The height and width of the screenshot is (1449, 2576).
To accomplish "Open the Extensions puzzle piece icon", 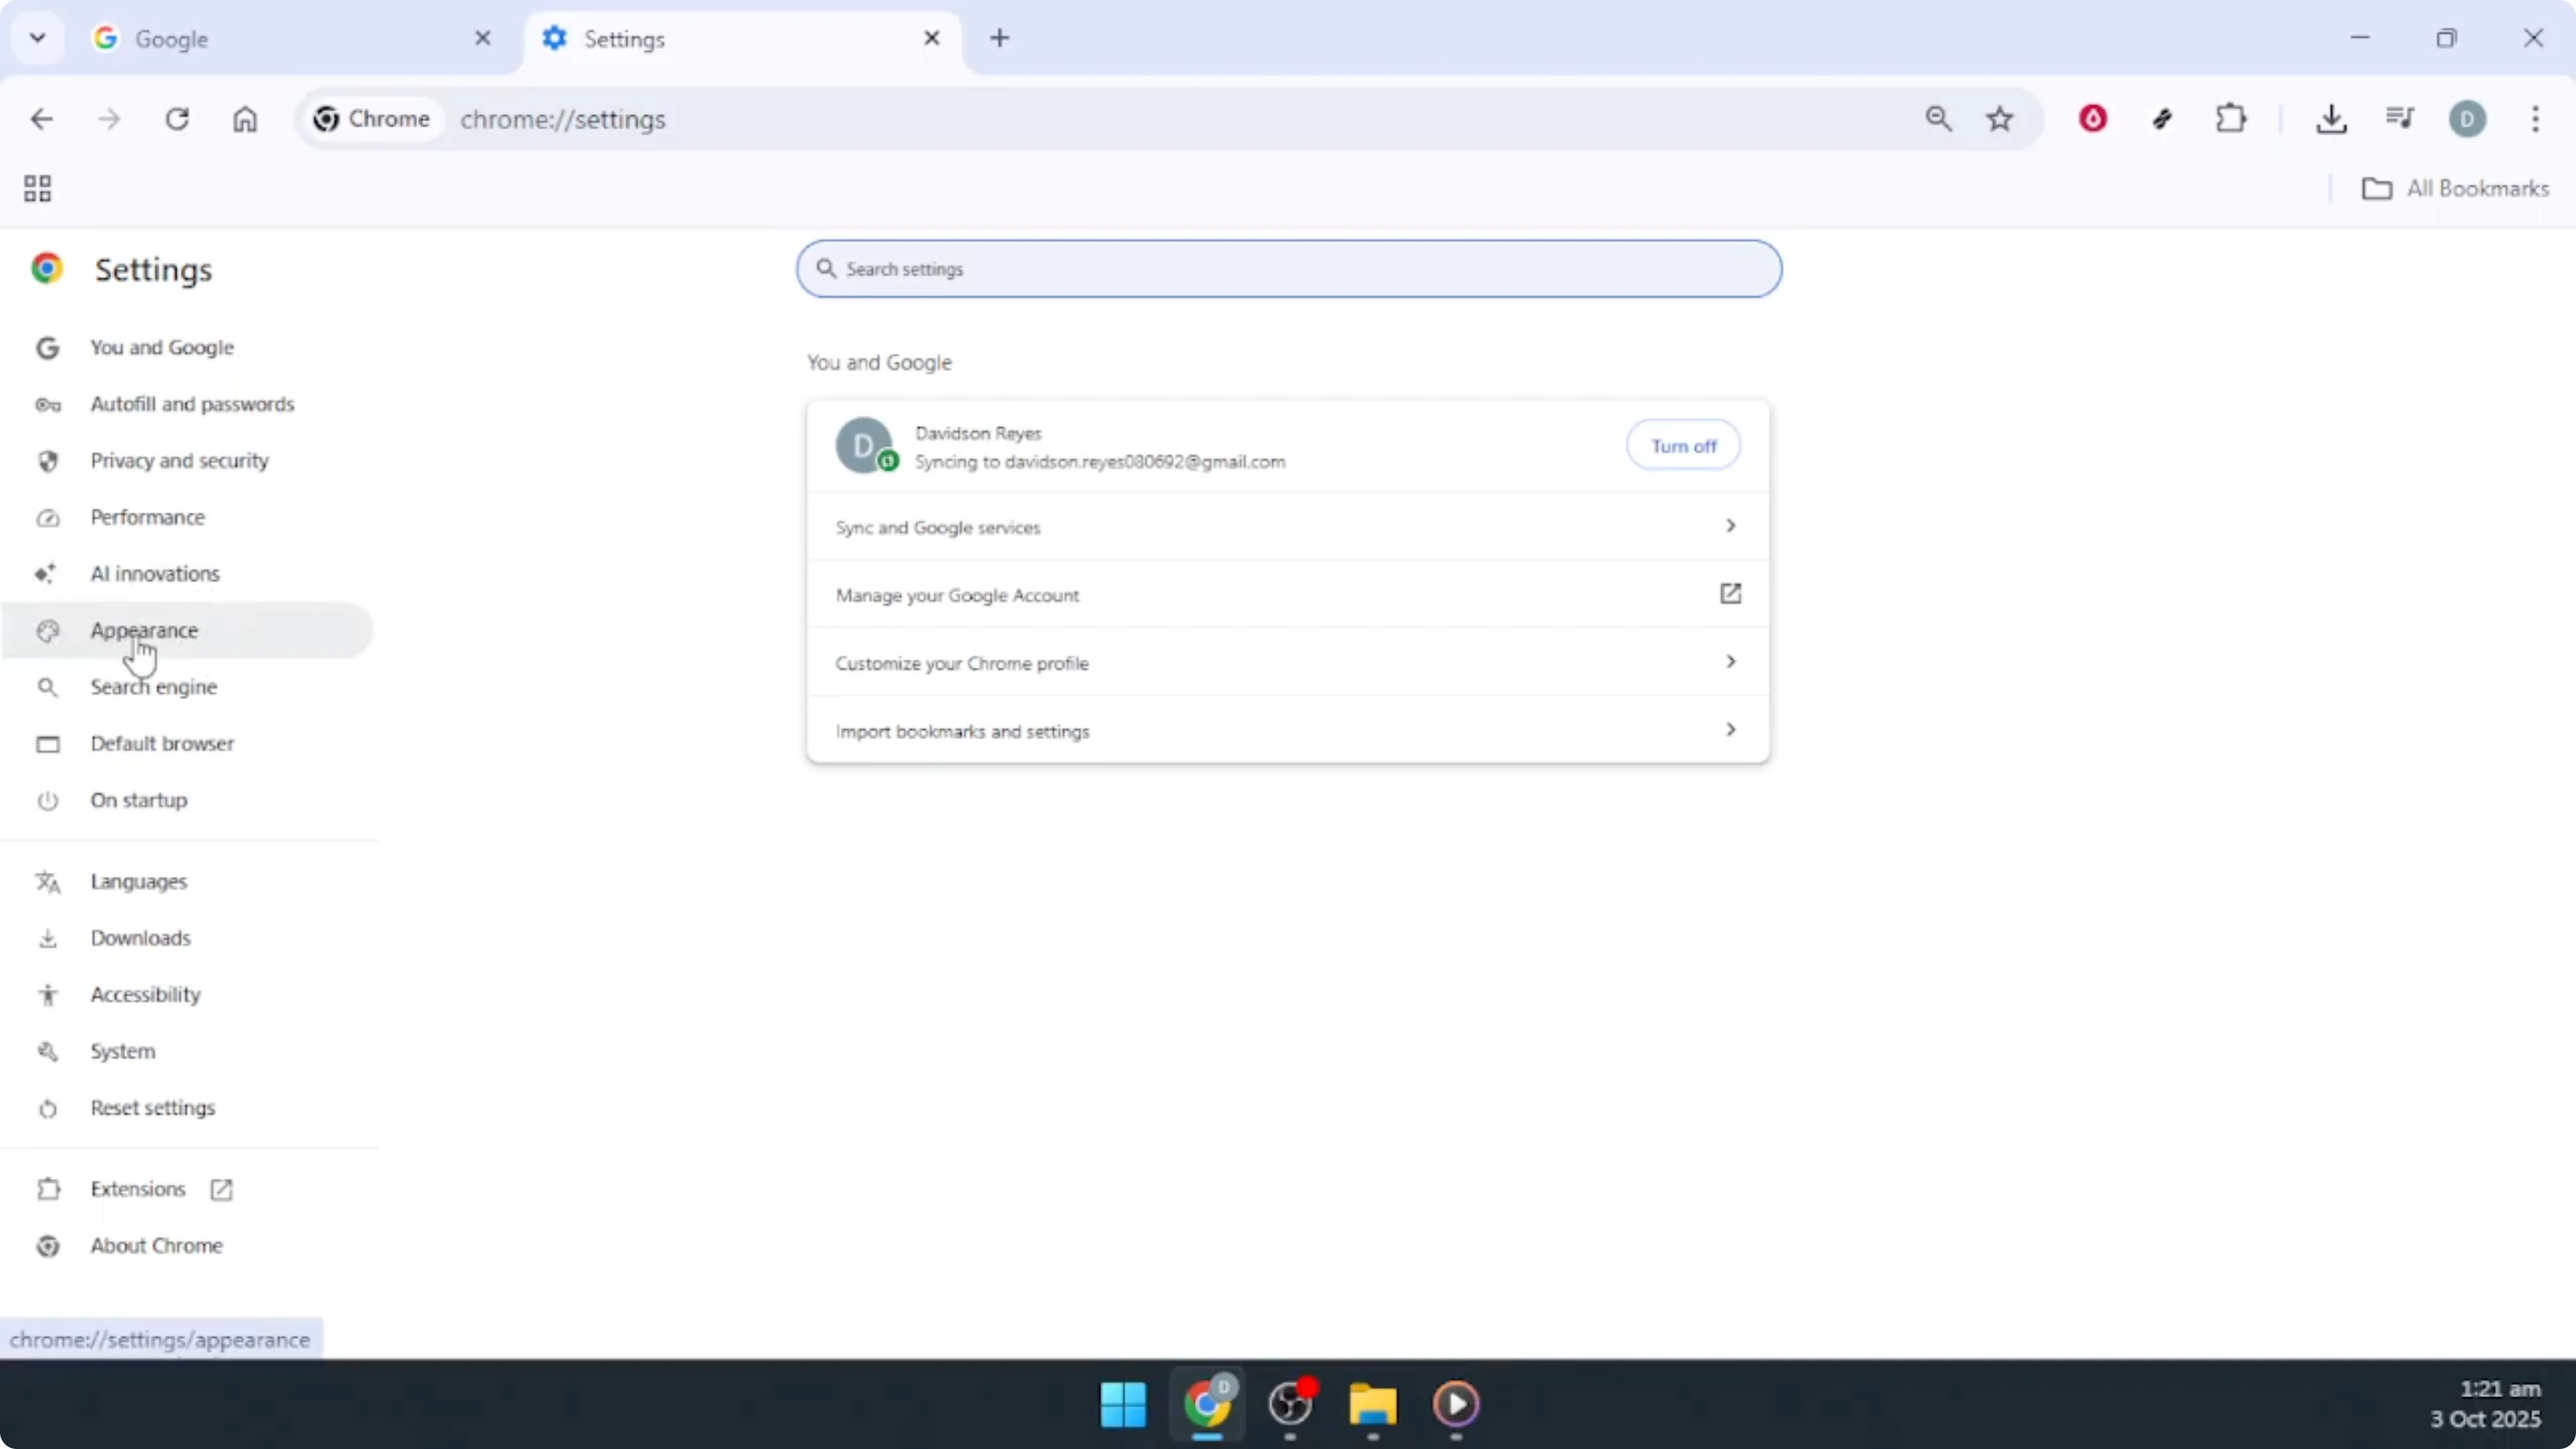I will point(2231,118).
